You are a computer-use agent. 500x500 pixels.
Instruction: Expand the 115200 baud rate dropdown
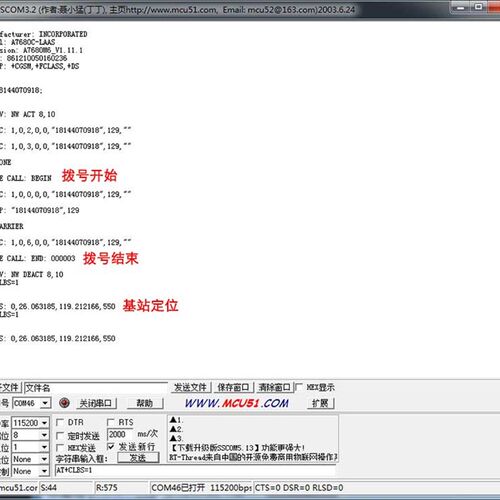point(30,423)
